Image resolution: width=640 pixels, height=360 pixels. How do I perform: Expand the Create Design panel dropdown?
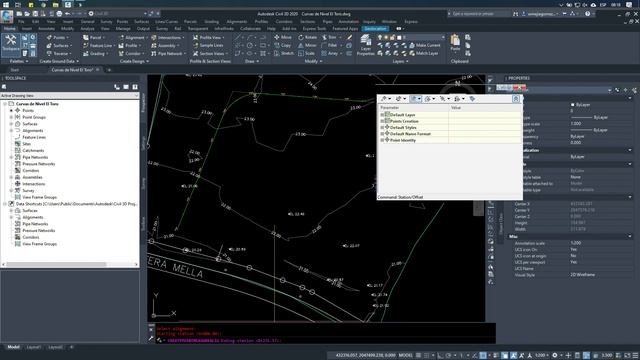point(134,61)
